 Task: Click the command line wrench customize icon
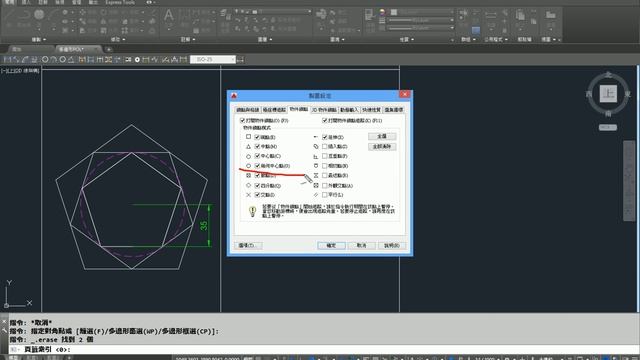pyautogui.click(x=4, y=331)
